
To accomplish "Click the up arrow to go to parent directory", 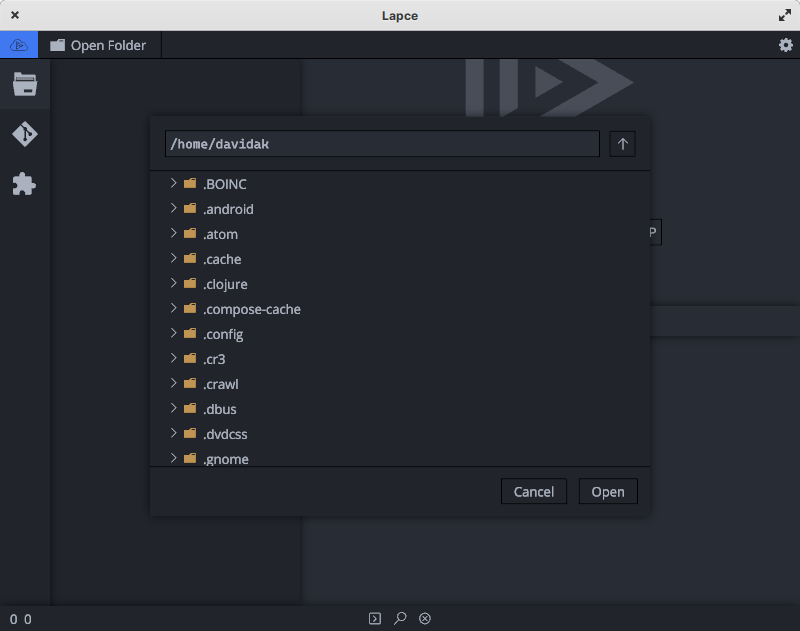I will tap(622, 144).
